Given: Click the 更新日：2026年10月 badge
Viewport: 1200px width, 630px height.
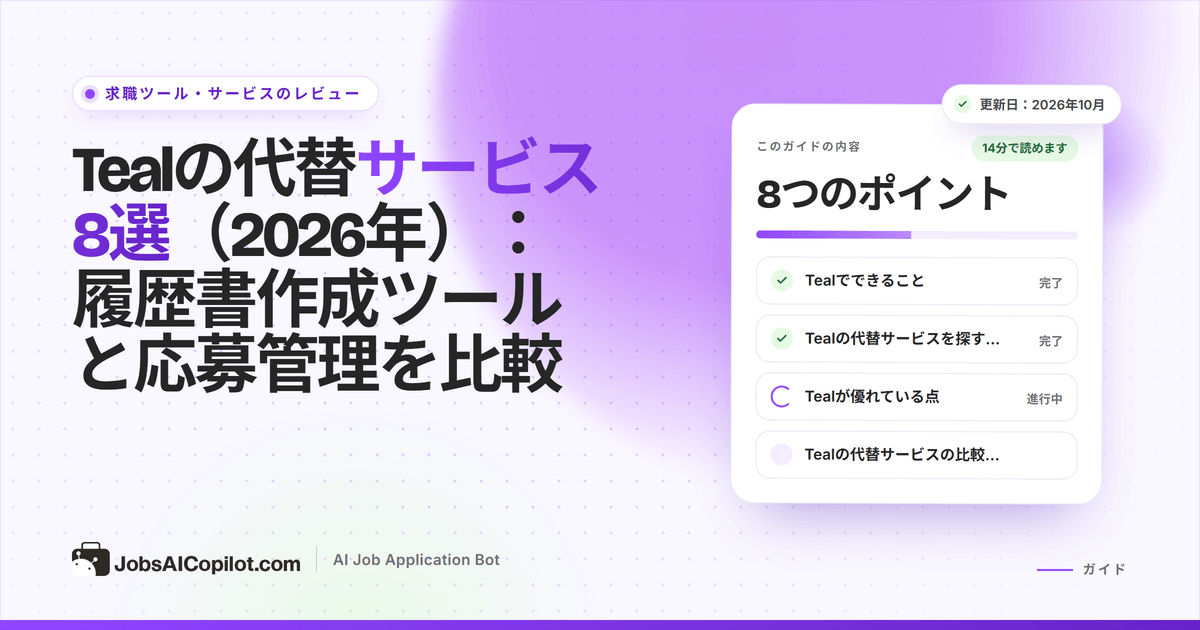Looking at the screenshot, I should 1031,103.
